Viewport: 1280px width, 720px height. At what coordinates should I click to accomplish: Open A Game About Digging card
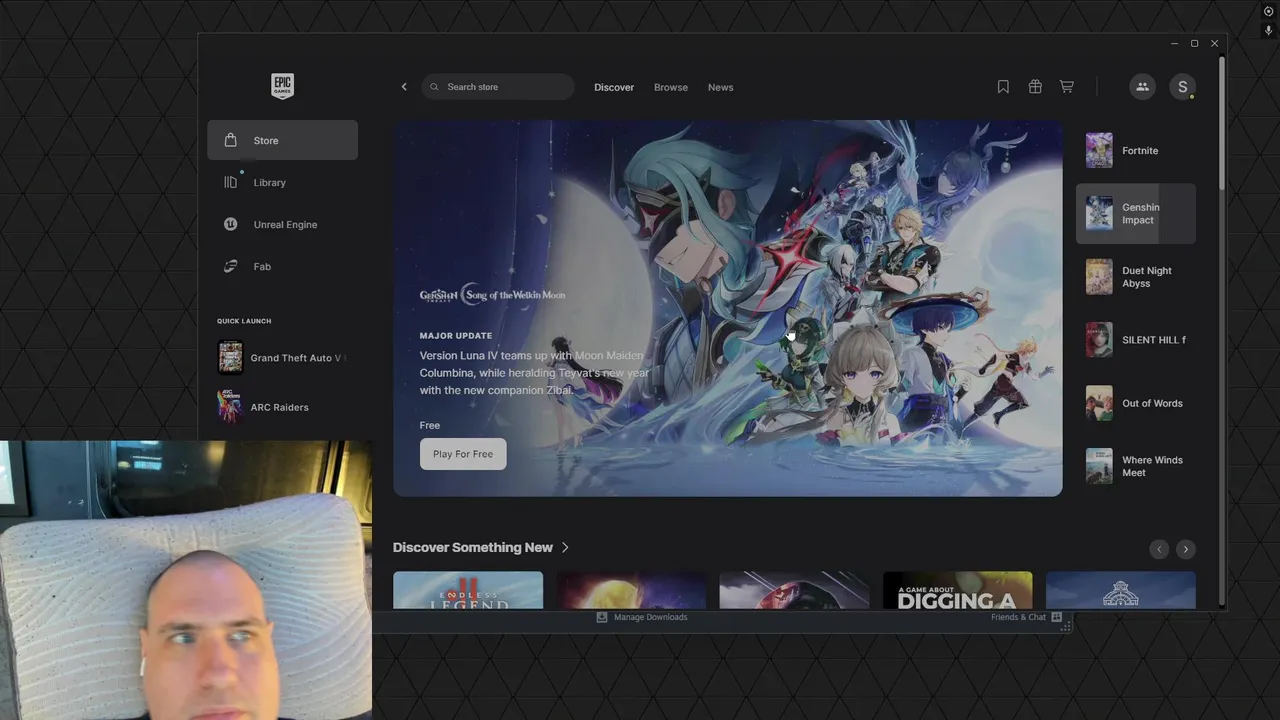coord(957,590)
